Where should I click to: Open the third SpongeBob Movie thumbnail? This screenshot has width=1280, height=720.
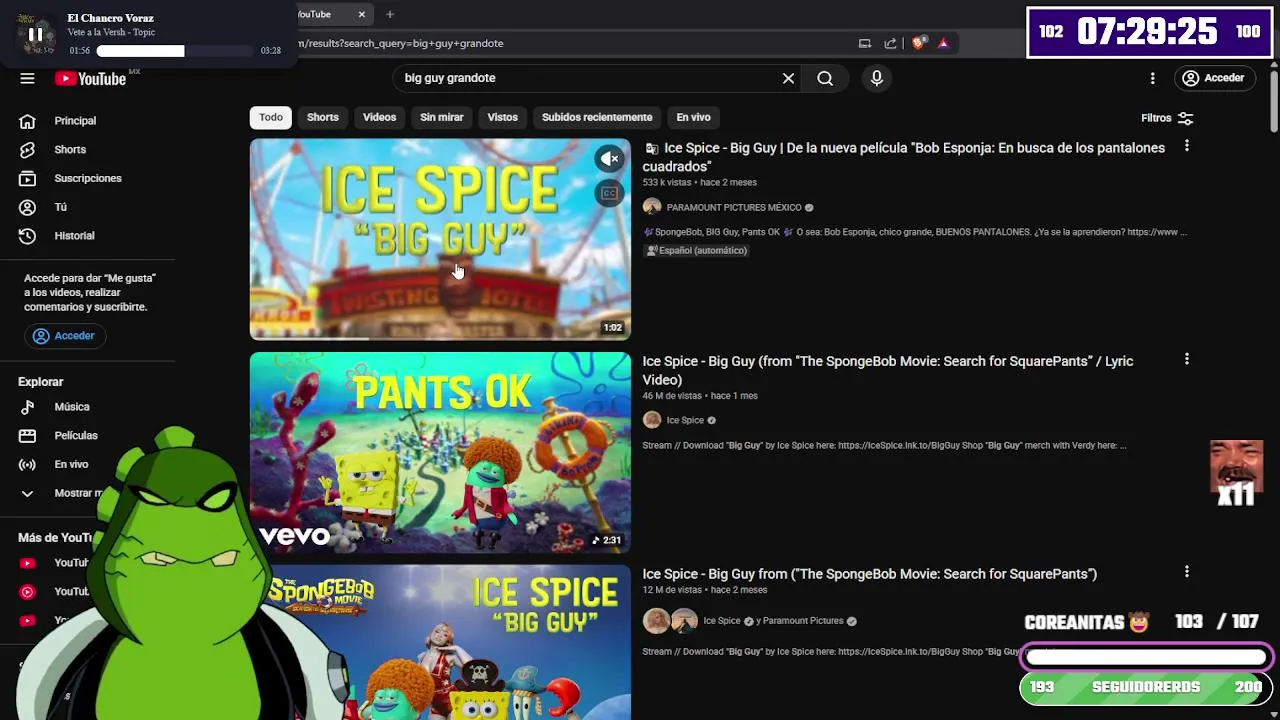(440, 642)
